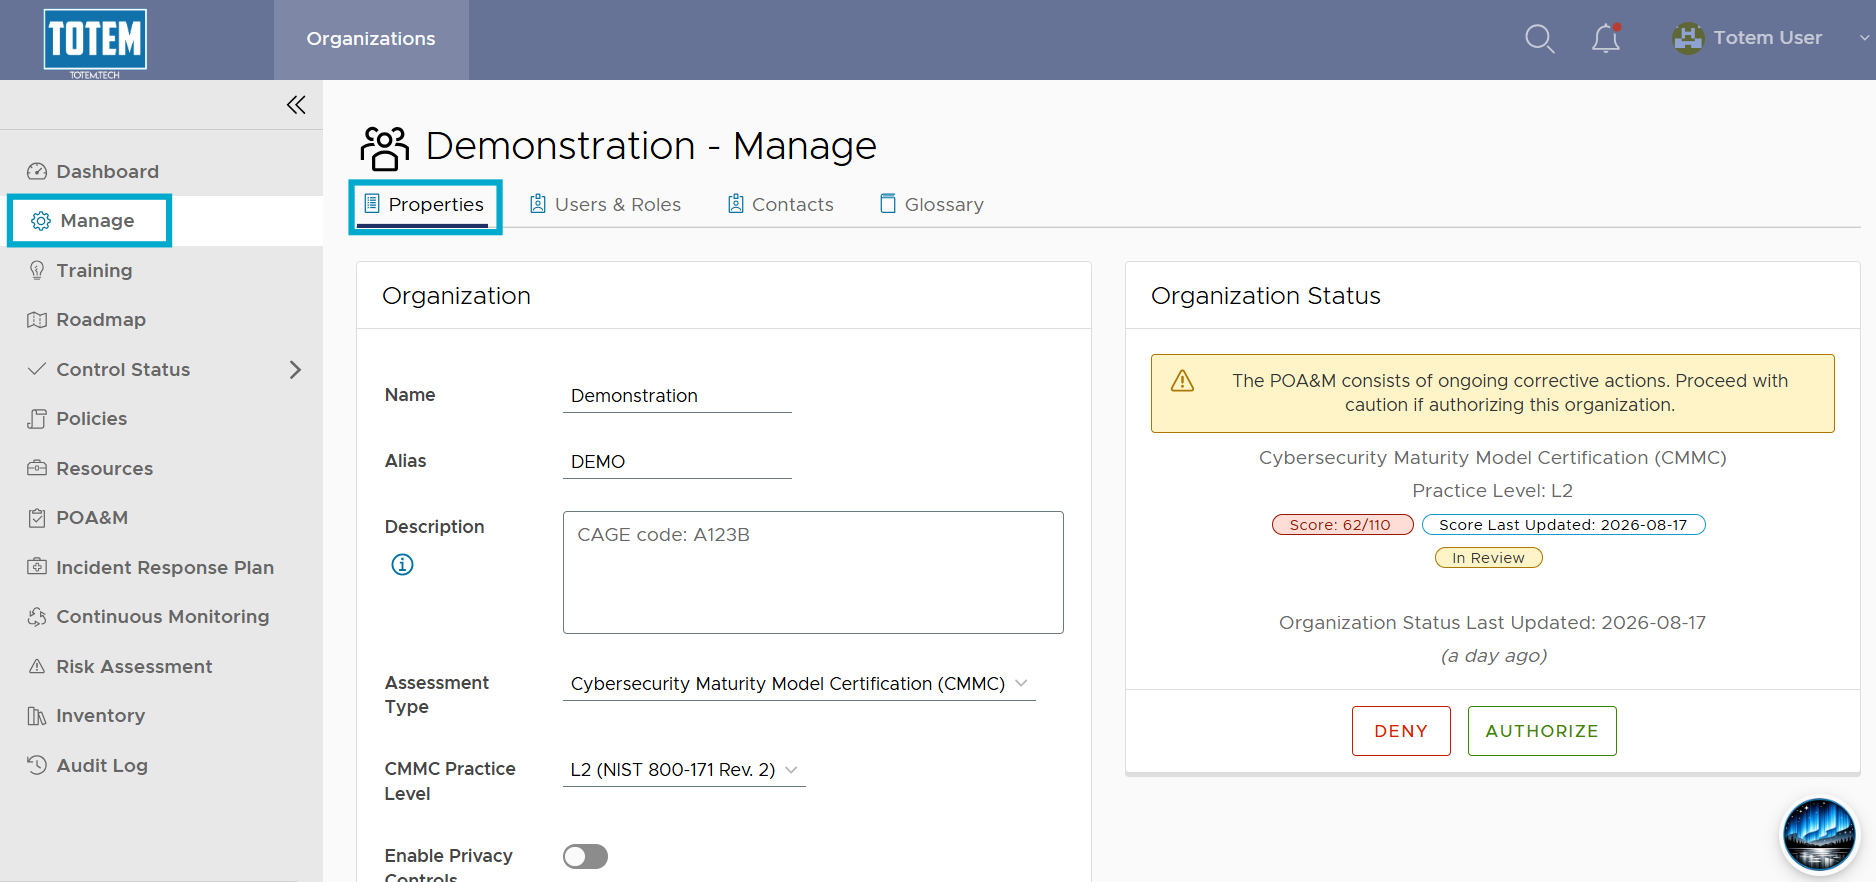Click the POA&M warning triangle icon
The height and width of the screenshot is (882, 1876).
click(x=1182, y=381)
